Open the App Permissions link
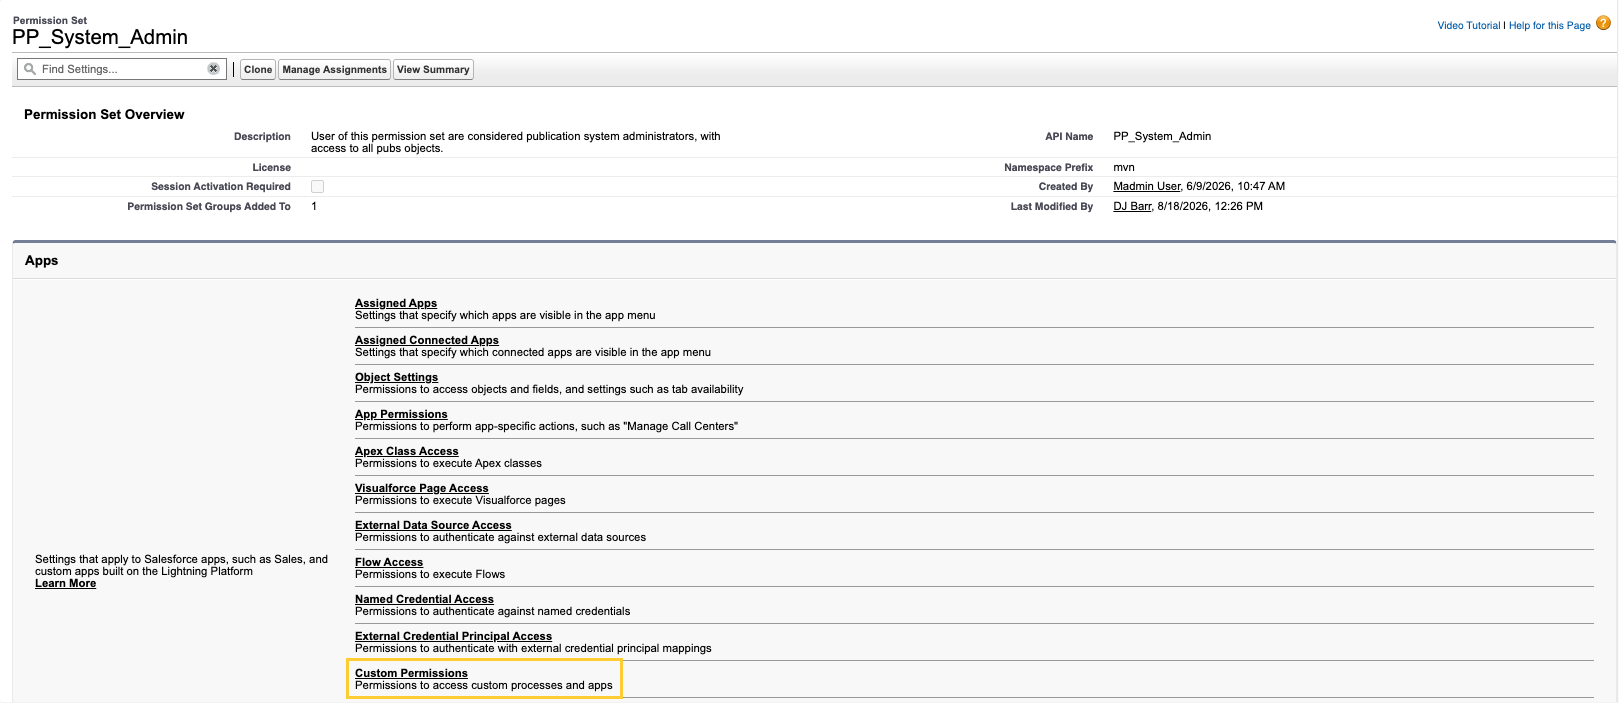The height and width of the screenshot is (706, 1619). click(401, 414)
